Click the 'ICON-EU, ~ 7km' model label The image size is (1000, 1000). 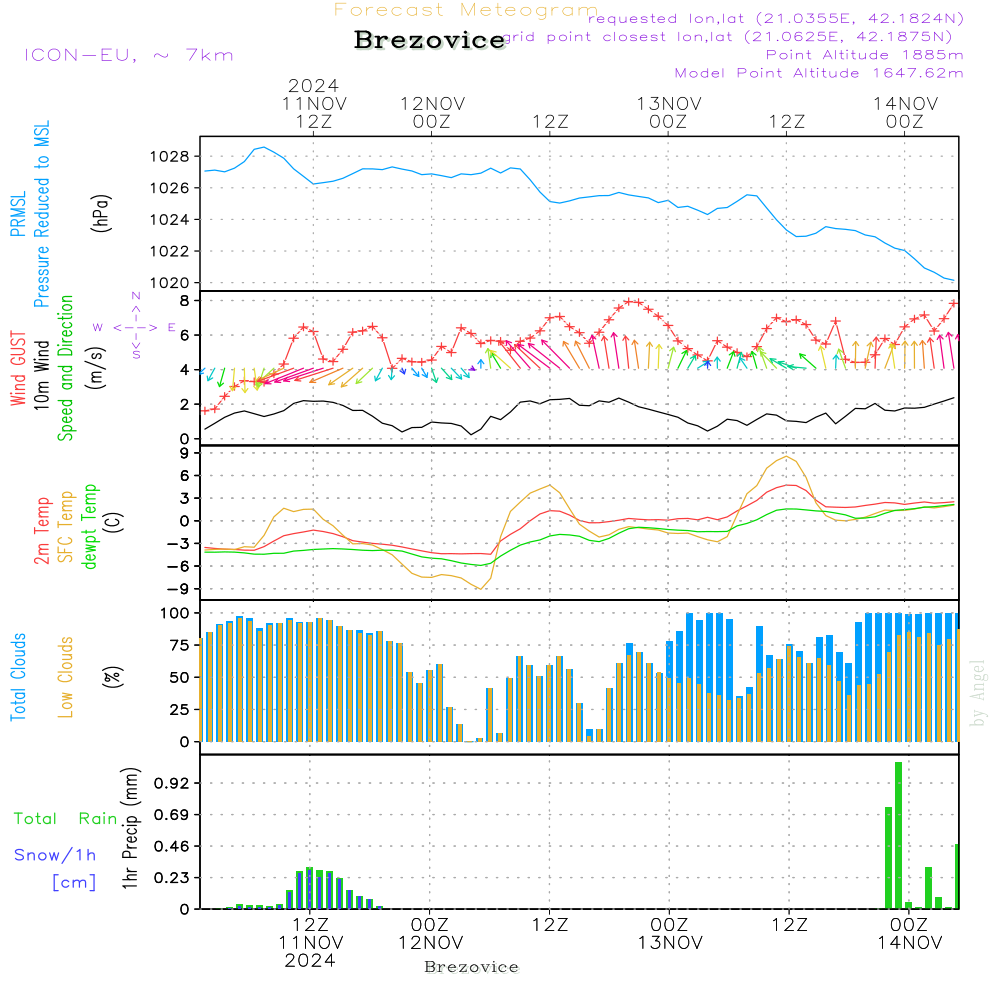[129, 55]
